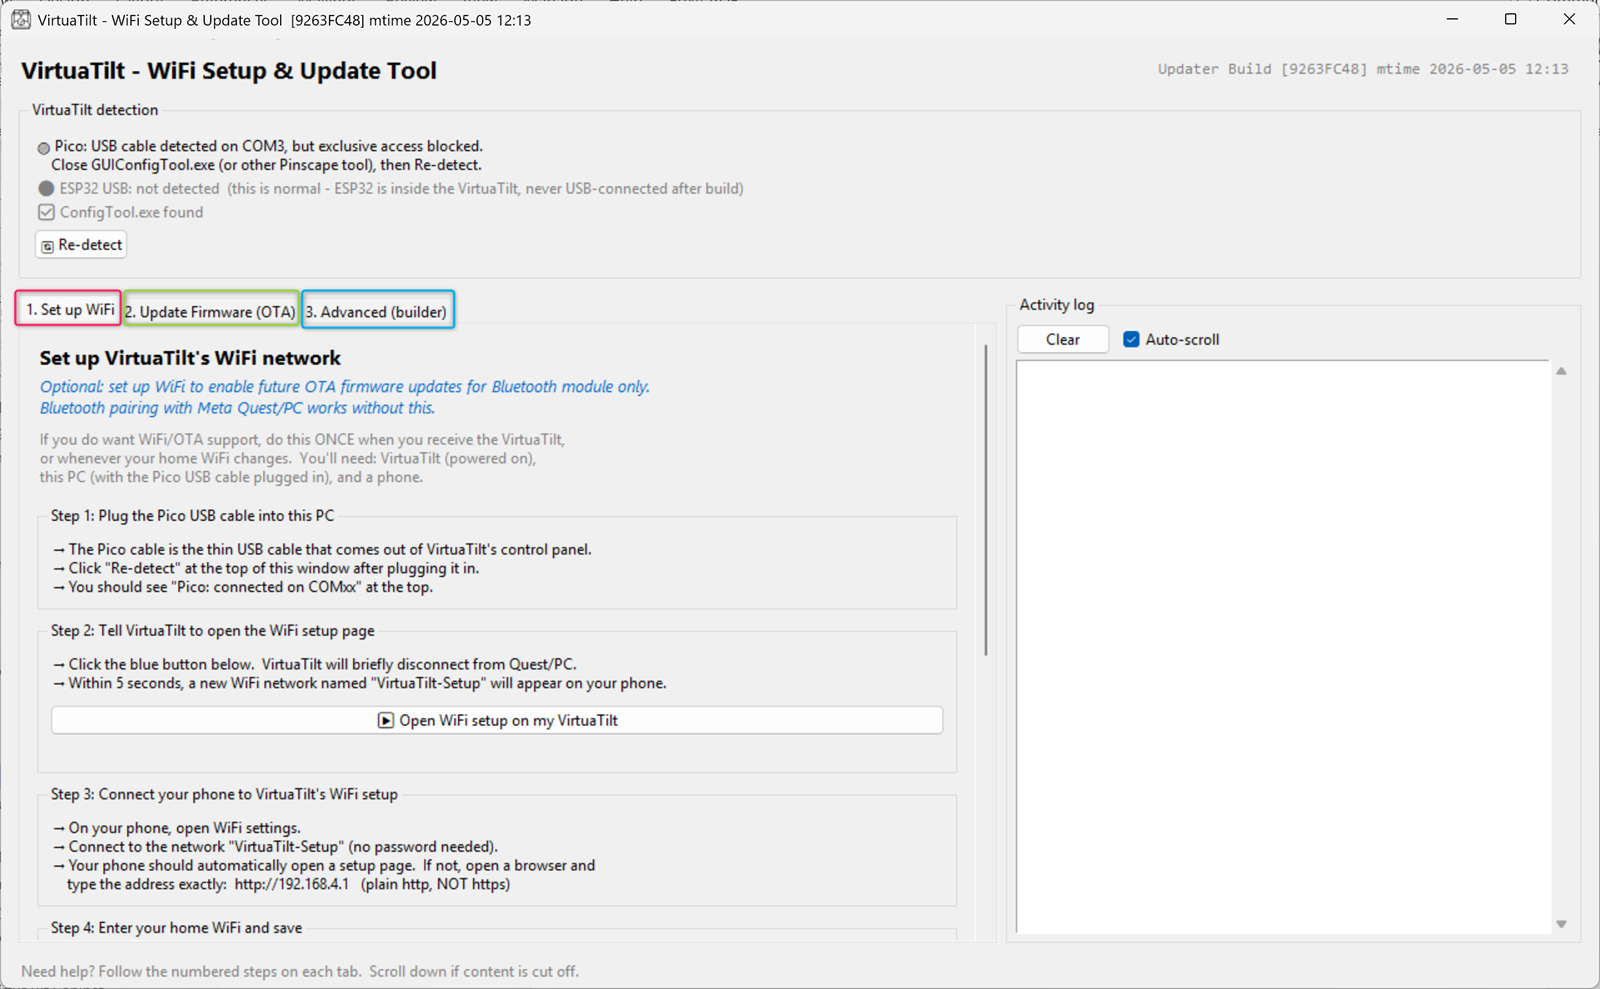Screen dimensions: 1600x989
Task: Clear the Activity log
Action: tap(1063, 340)
